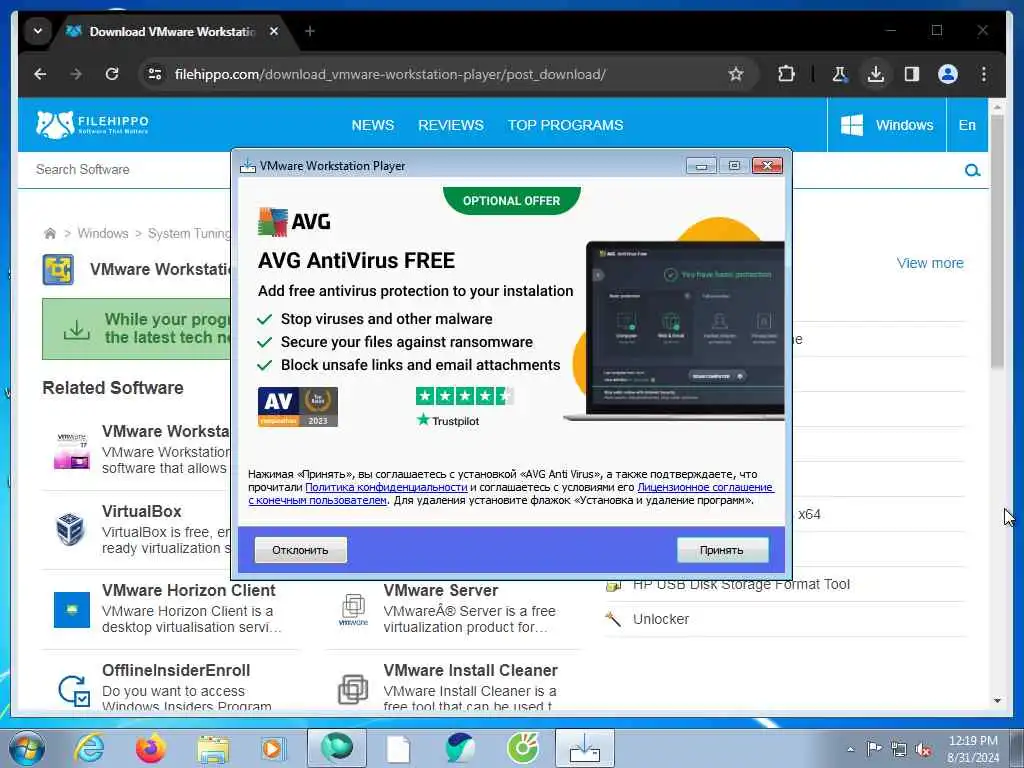Open the Windows Start button
This screenshot has height=768, width=1024.
(26, 748)
